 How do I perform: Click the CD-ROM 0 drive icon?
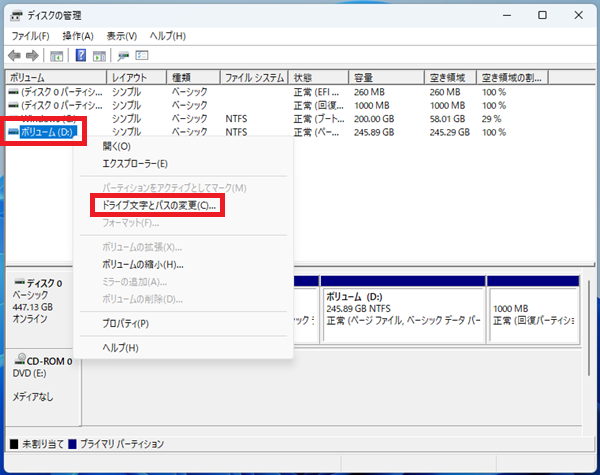(x=20, y=359)
